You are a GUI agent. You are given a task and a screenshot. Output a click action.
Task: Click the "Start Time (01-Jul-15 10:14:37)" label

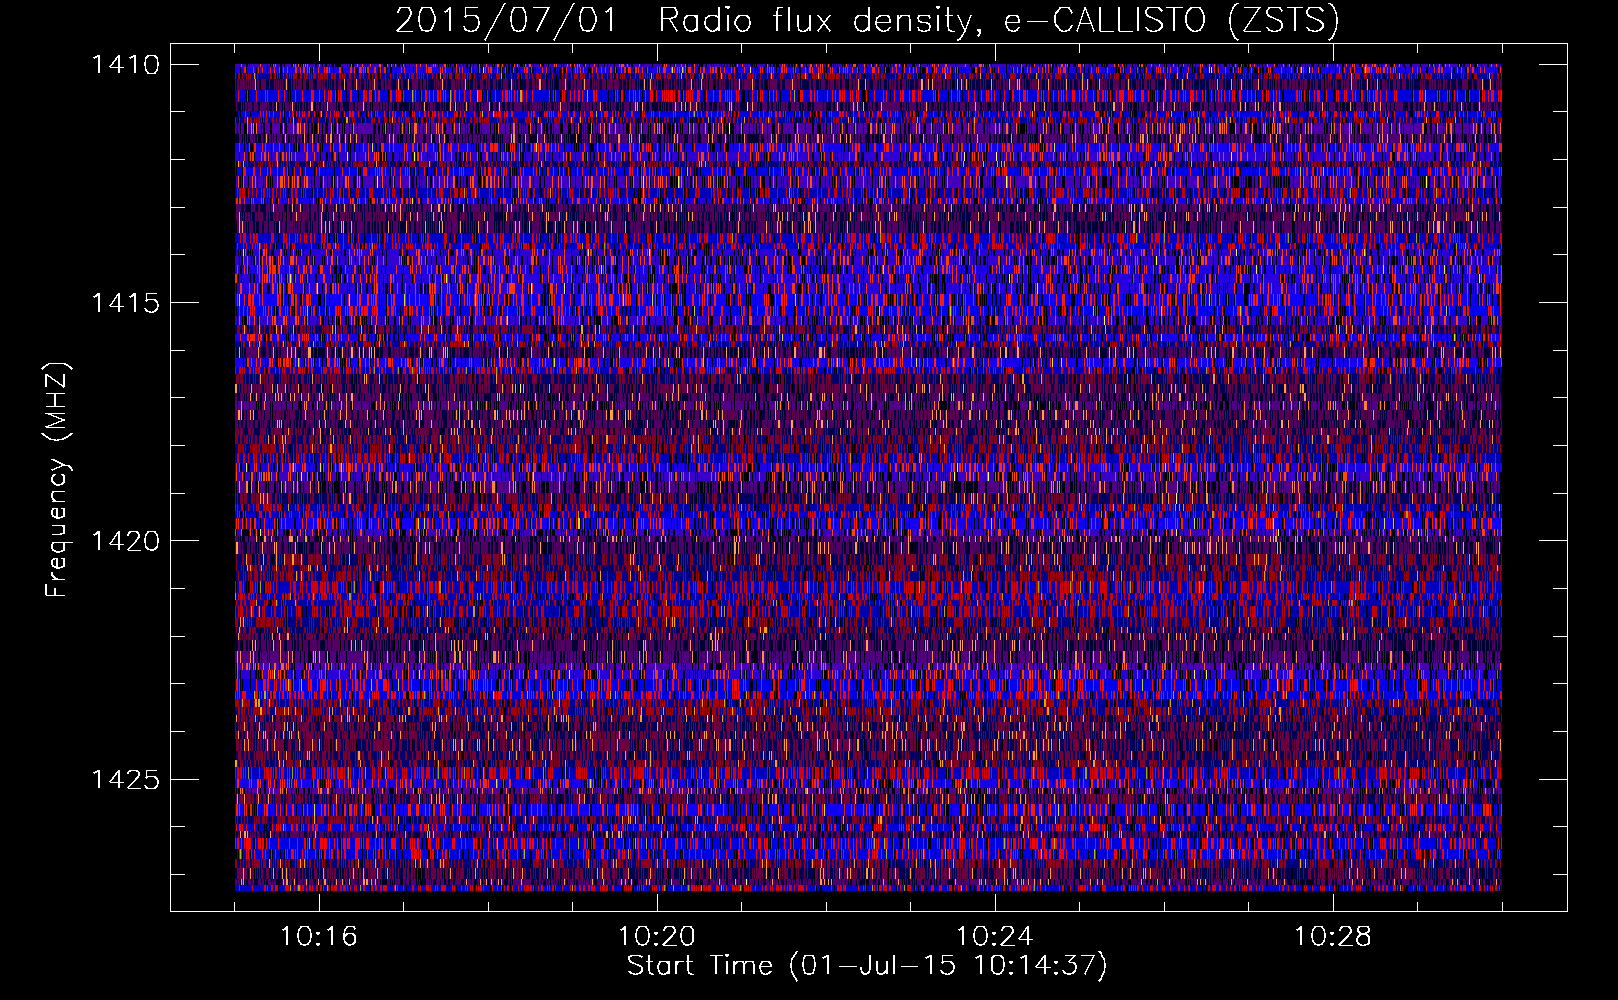click(867, 966)
